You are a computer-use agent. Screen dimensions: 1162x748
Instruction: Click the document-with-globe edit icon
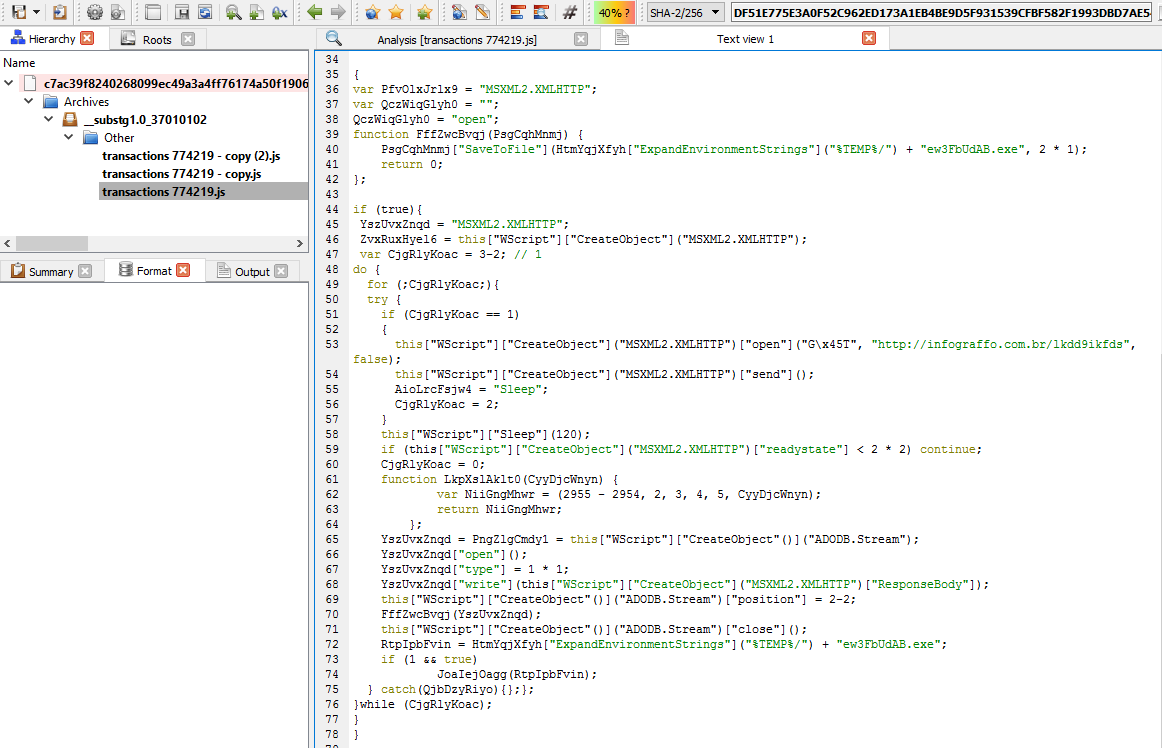tap(459, 12)
